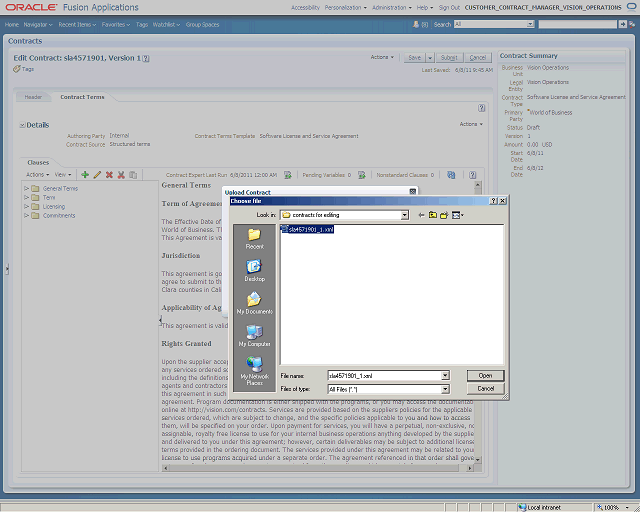
Task: Click the Open button in file dialog
Action: (485, 376)
